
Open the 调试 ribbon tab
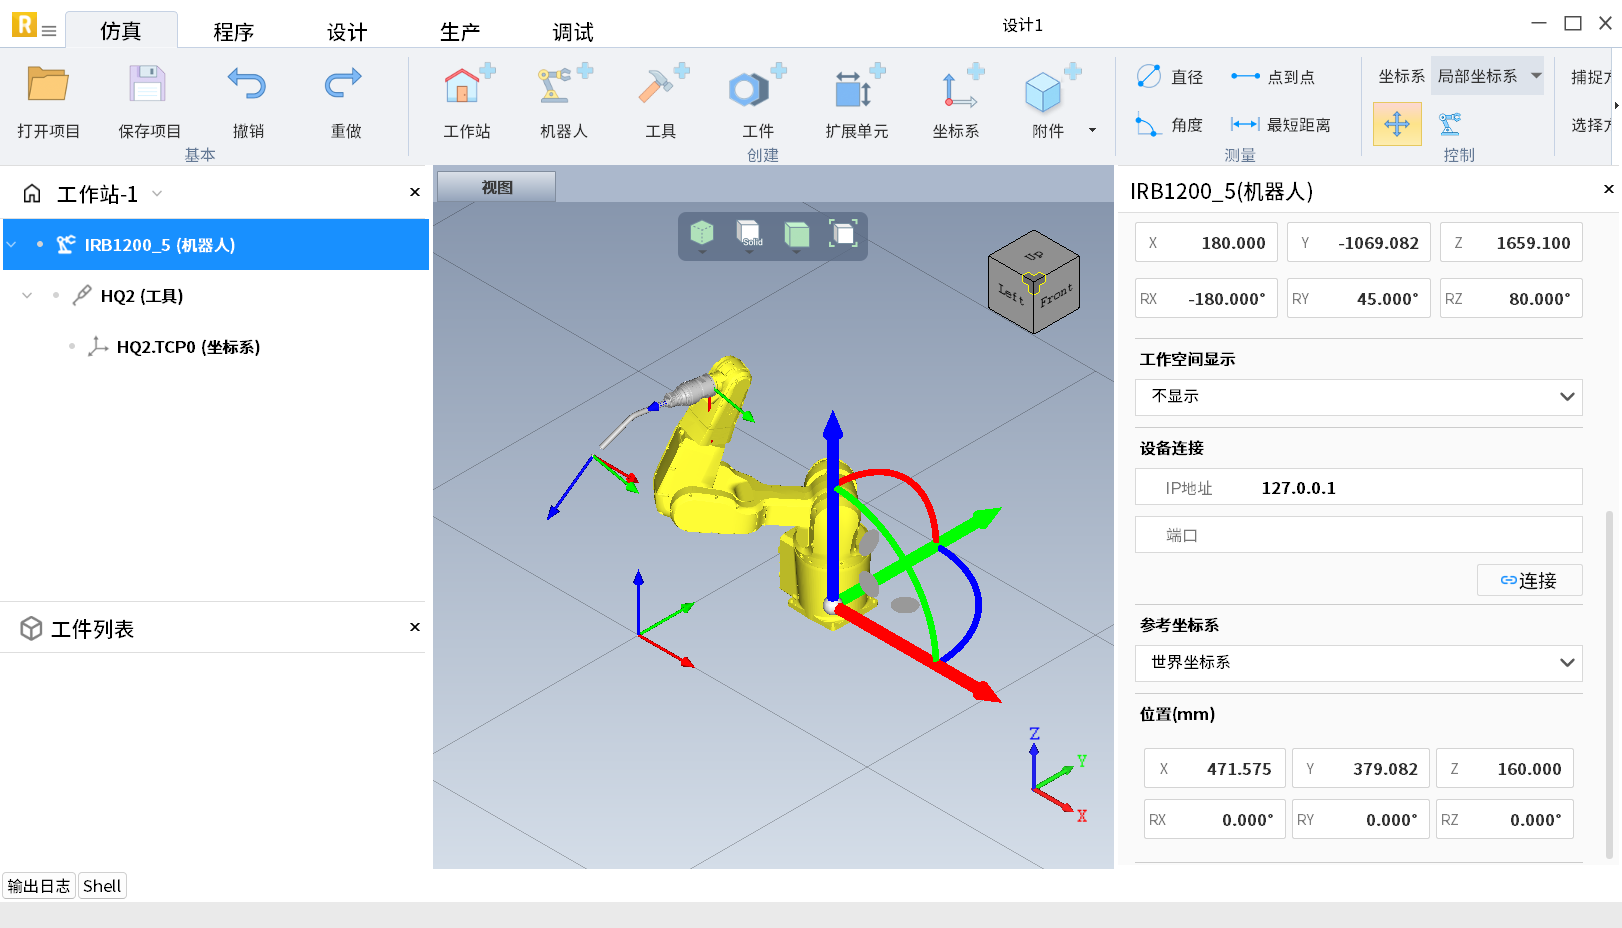[x=572, y=32]
